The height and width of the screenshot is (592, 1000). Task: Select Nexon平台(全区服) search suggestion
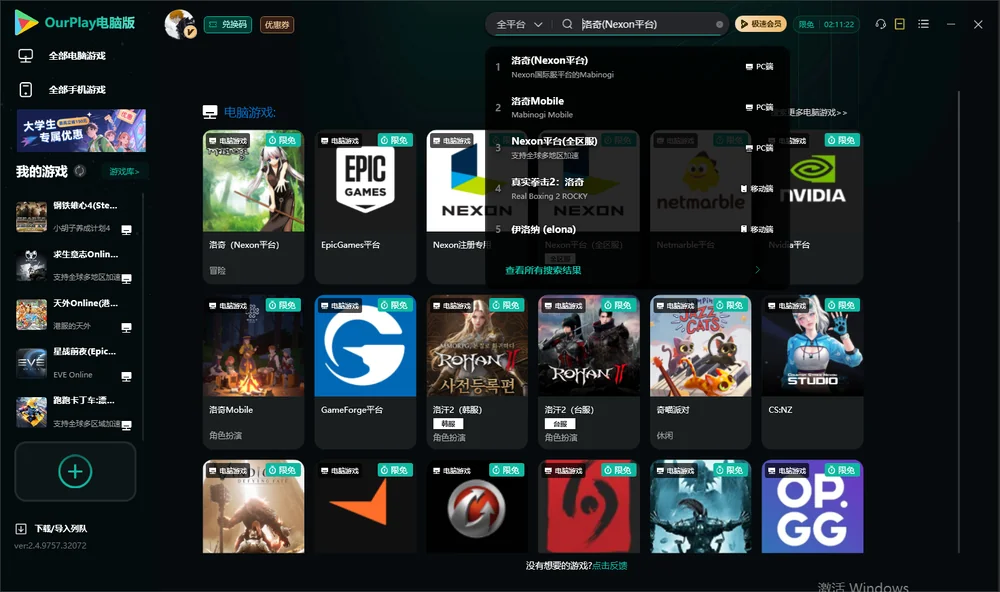coord(637,147)
